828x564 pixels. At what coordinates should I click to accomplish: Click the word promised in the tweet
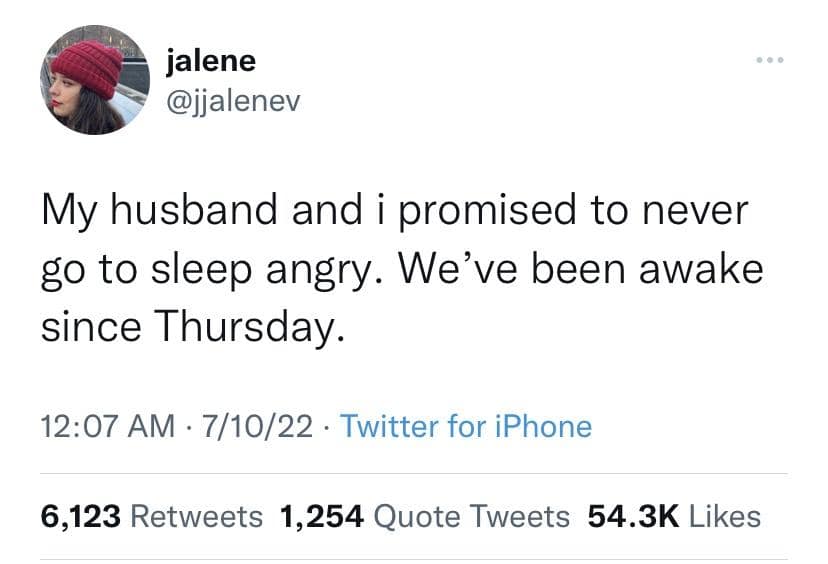click(x=475, y=213)
